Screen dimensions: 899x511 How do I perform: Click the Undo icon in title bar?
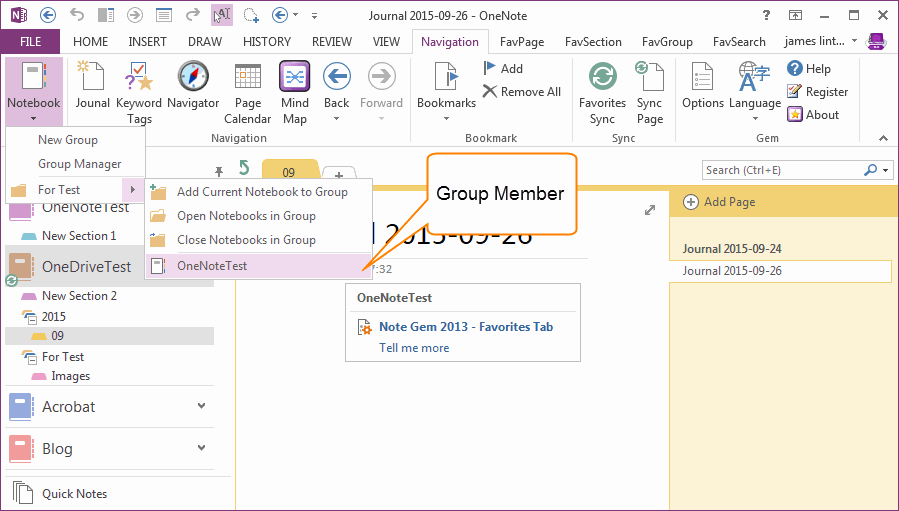tap(77, 15)
